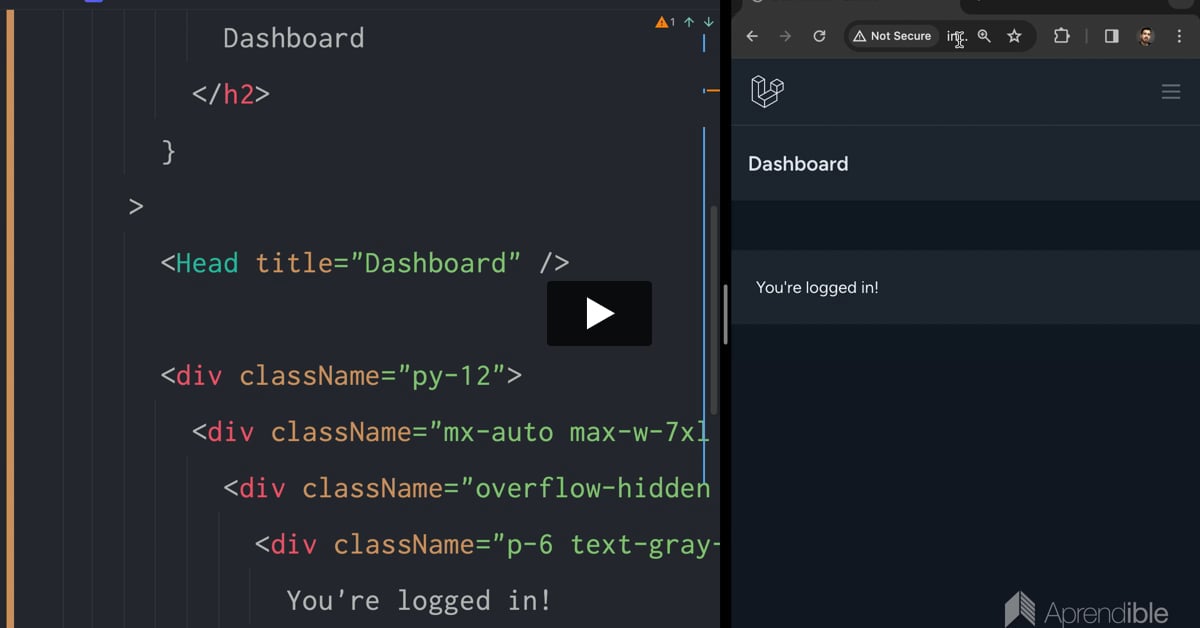Viewport: 1200px width, 628px height.
Task: Click the Not Secure site info badge
Action: click(x=892, y=36)
